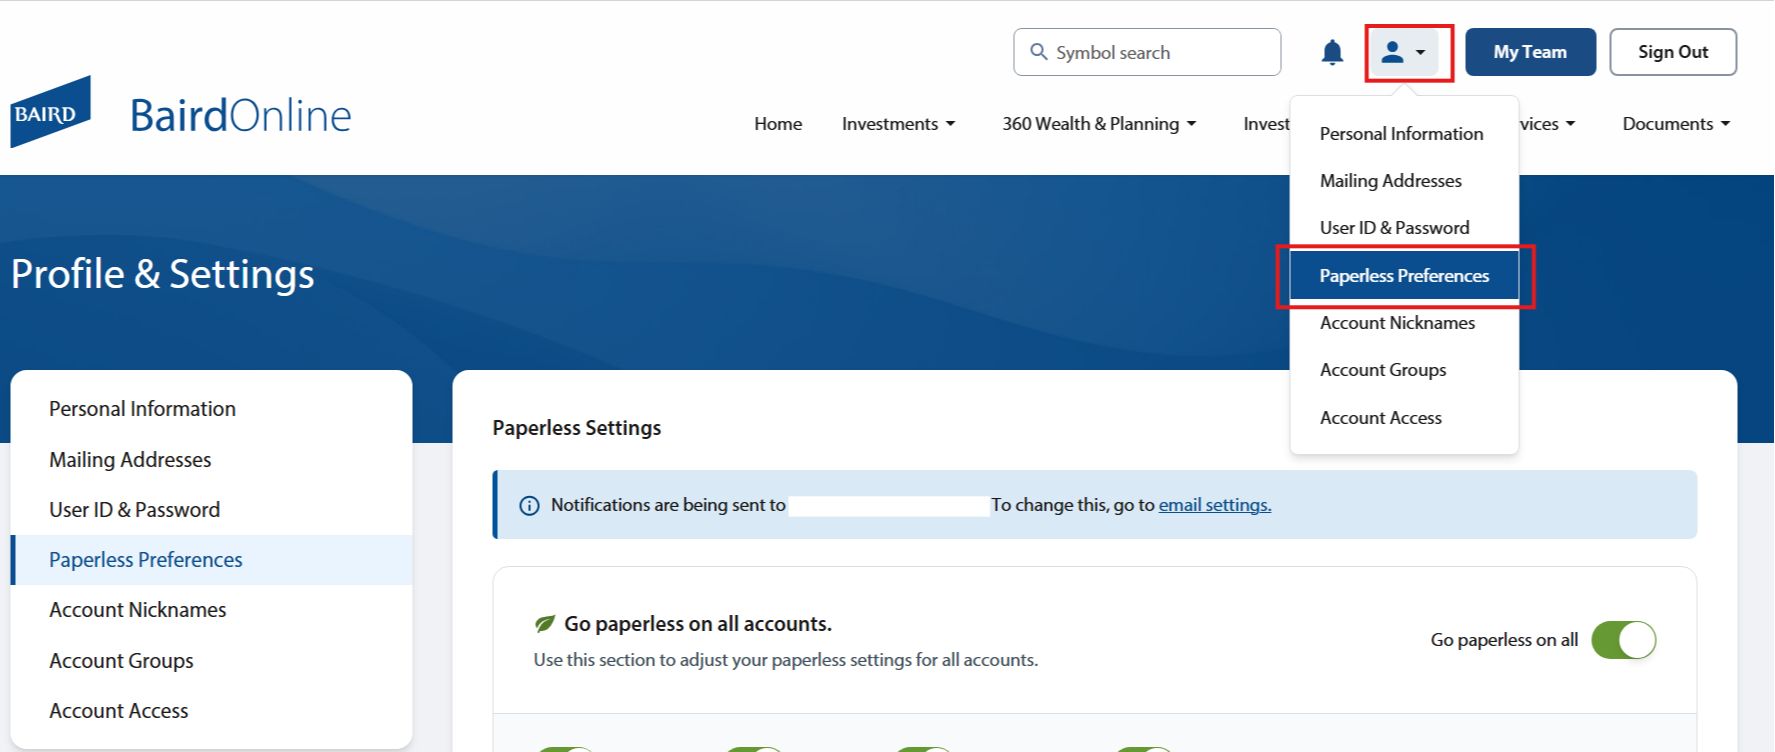Click the Sign Out button
The image size is (1775, 752).
tap(1673, 52)
